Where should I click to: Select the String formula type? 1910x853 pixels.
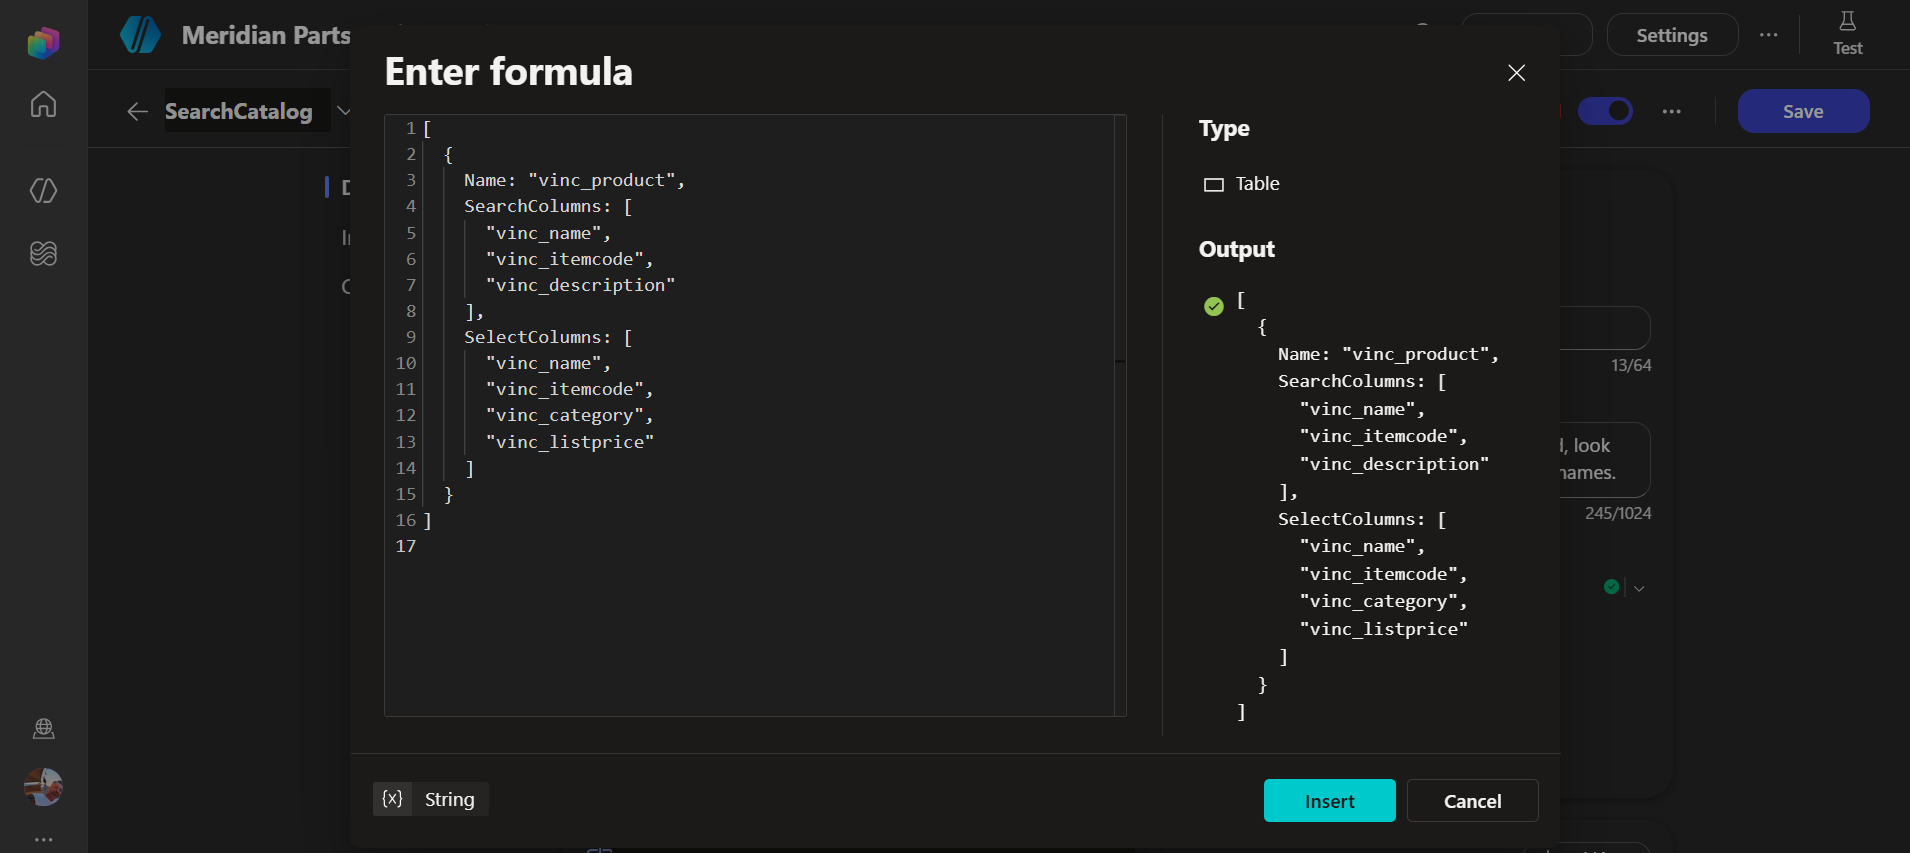tap(450, 799)
